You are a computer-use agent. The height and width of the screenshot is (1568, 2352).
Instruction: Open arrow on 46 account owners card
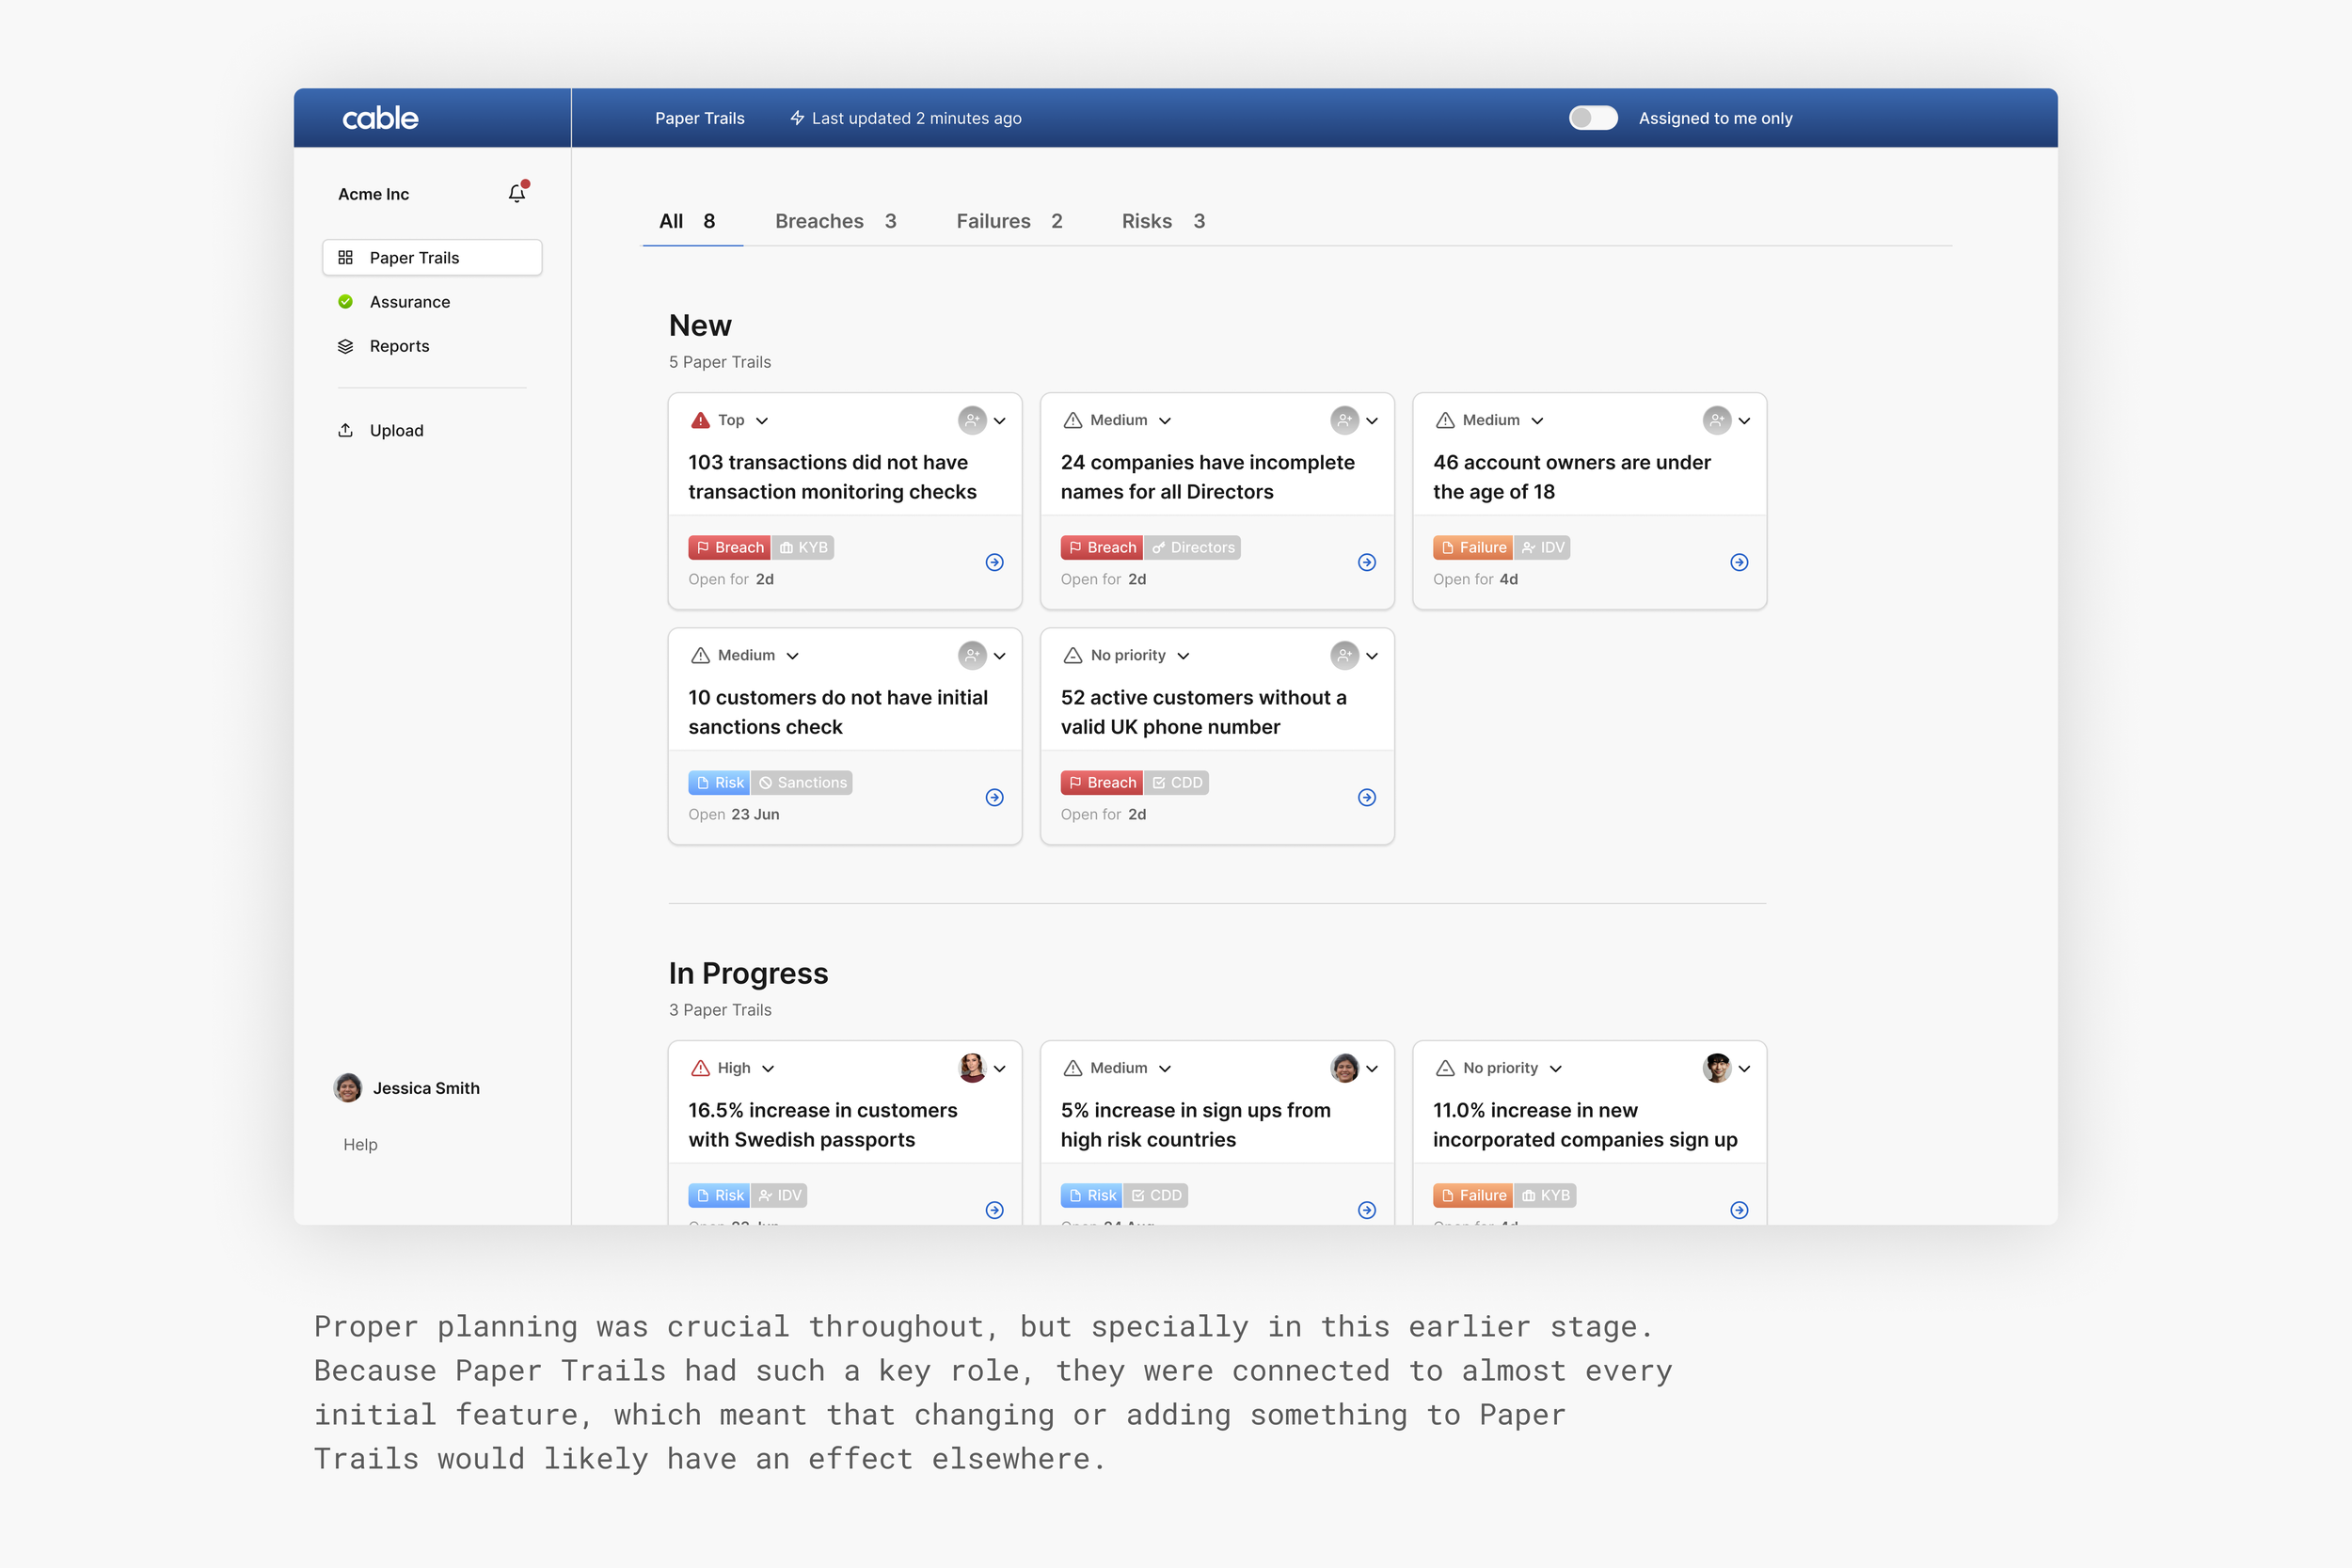click(1739, 562)
